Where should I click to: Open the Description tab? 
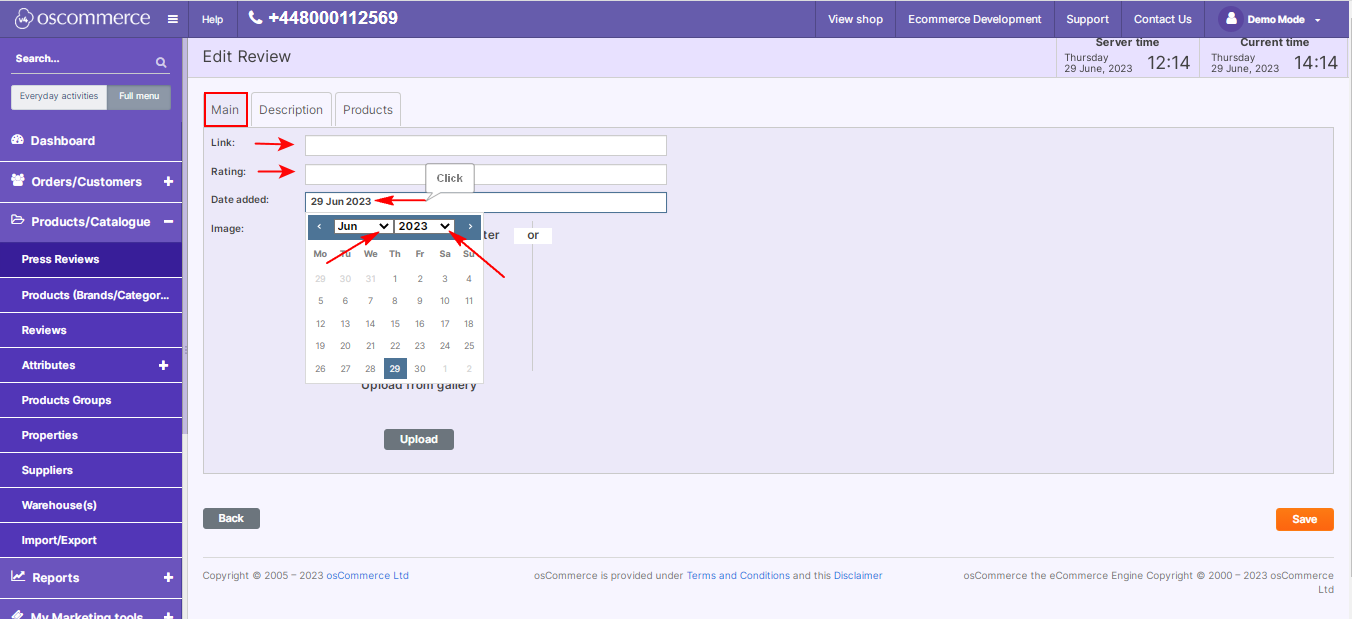point(291,110)
